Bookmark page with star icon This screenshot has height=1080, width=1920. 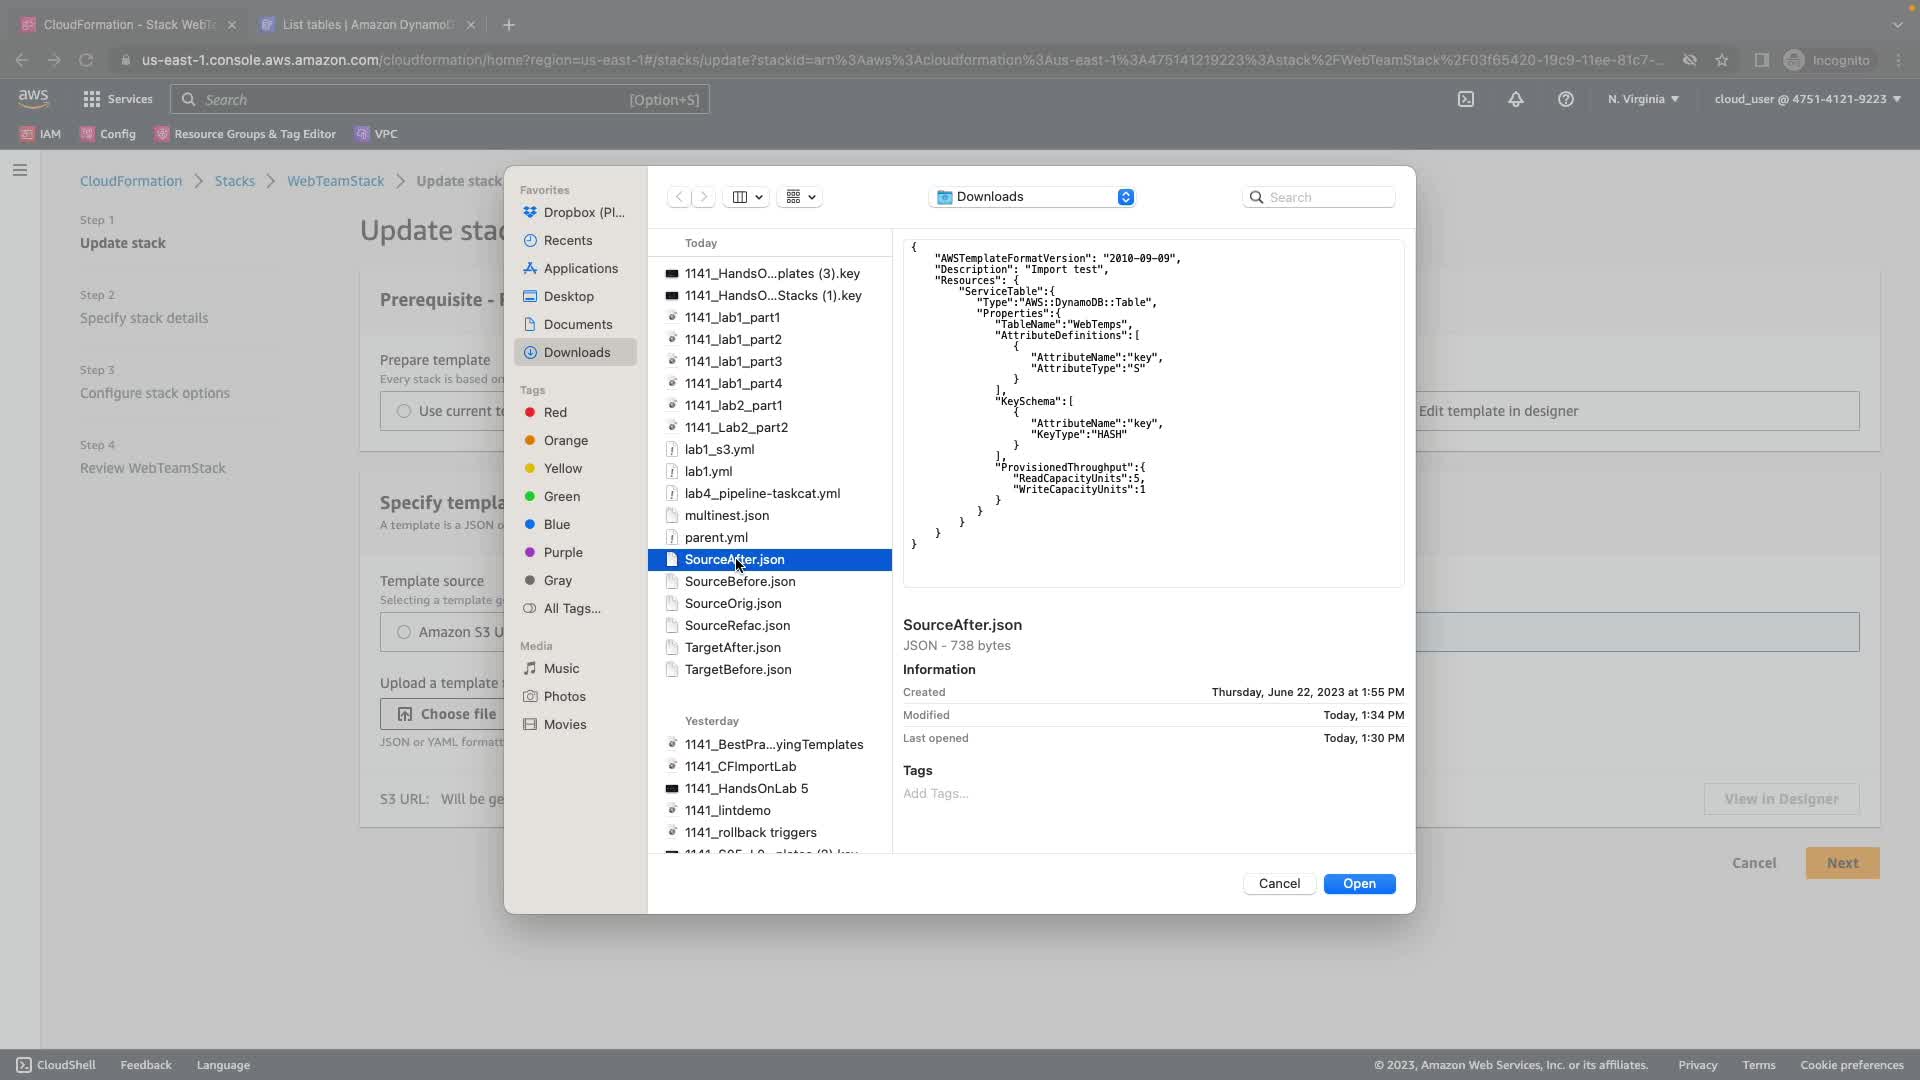pyautogui.click(x=1721, y=60)
